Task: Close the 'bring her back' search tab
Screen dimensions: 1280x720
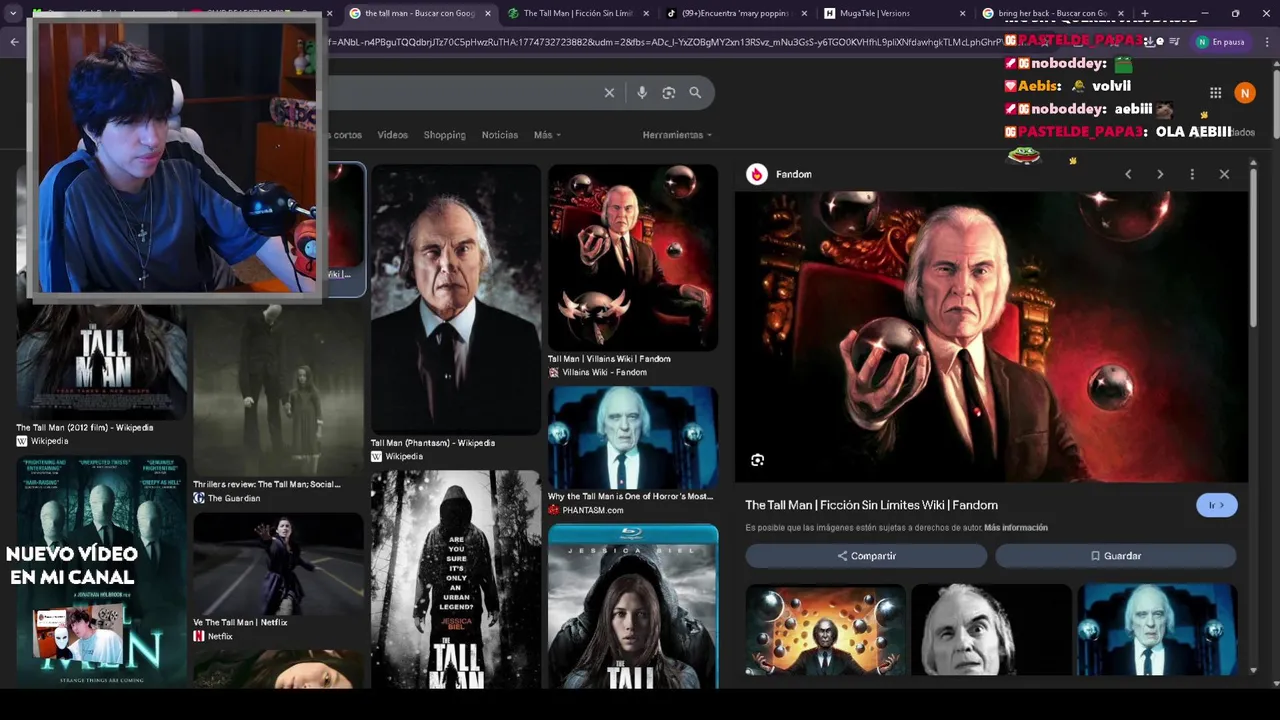Action: coord(1121,14)
